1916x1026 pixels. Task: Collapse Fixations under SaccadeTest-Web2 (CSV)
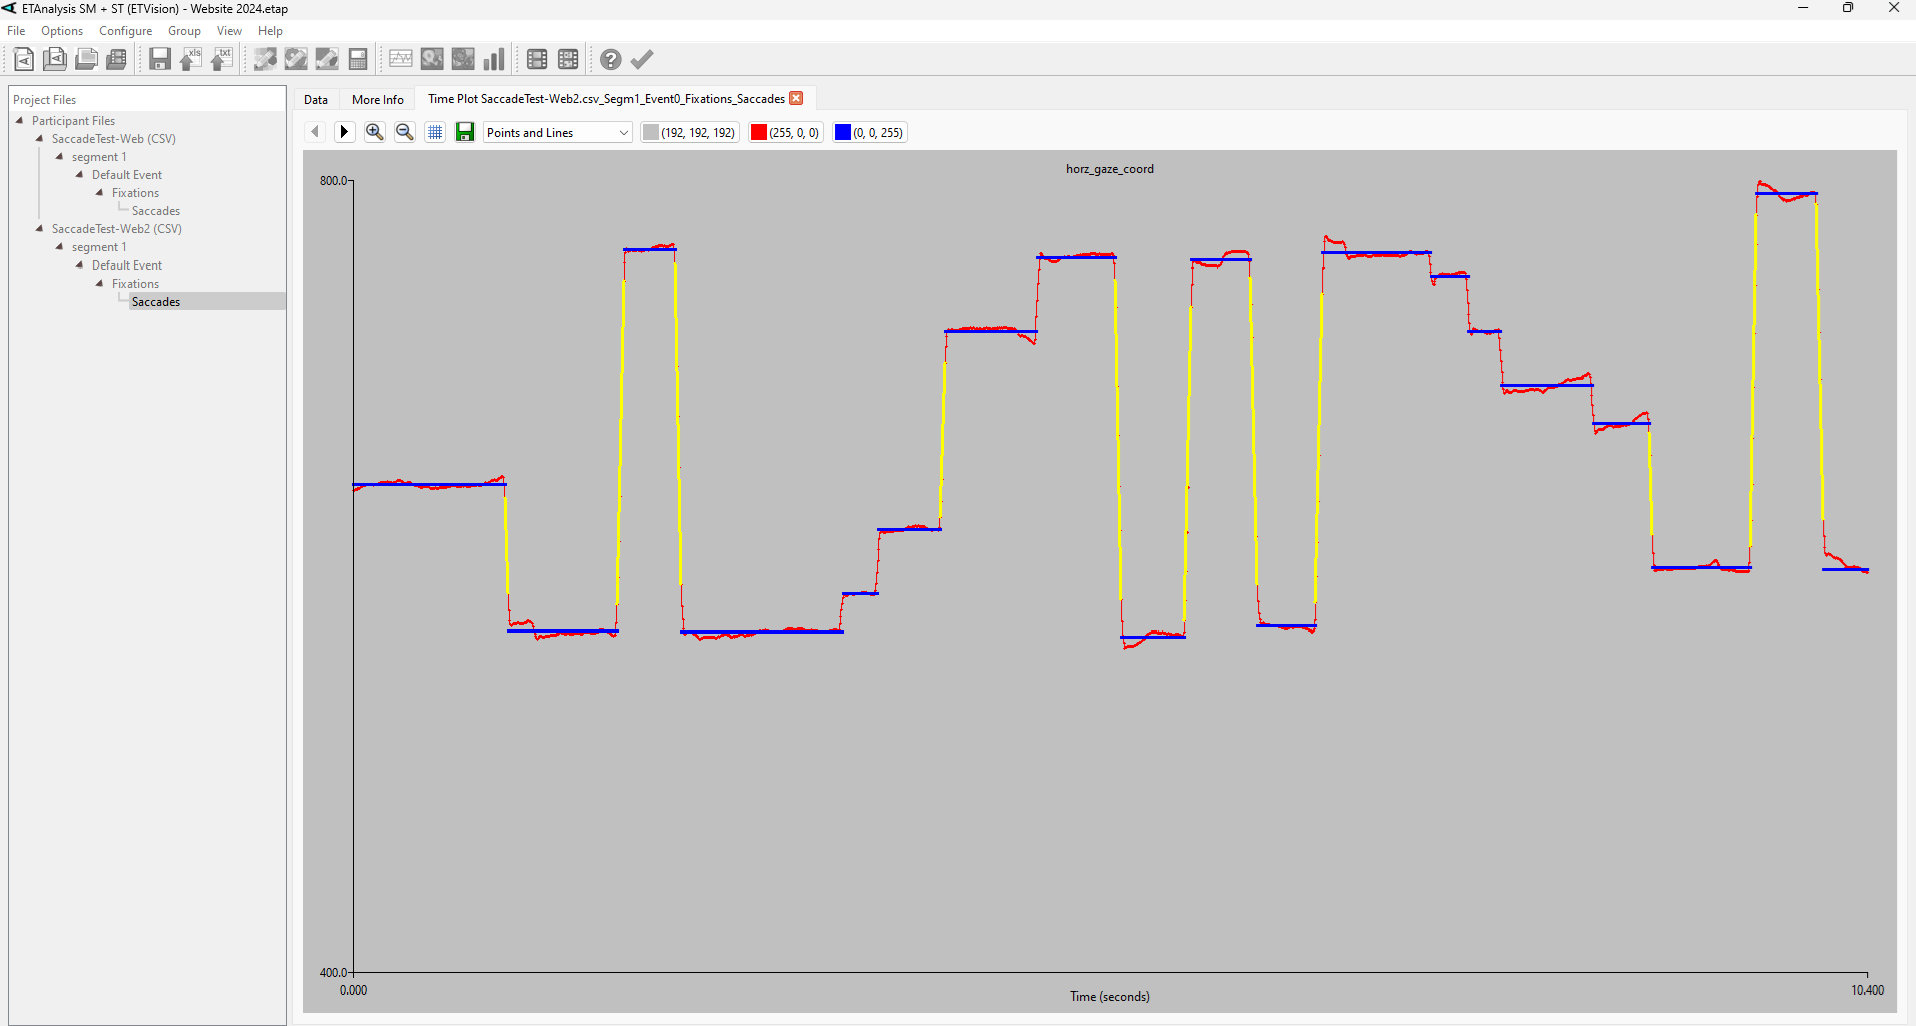point(99,283)
